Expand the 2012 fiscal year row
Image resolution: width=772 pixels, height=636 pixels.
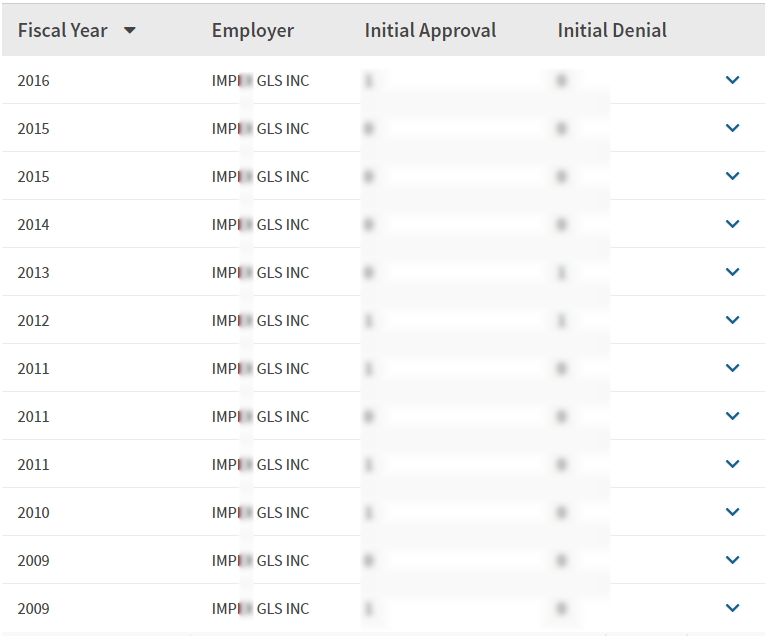[732, 320]
